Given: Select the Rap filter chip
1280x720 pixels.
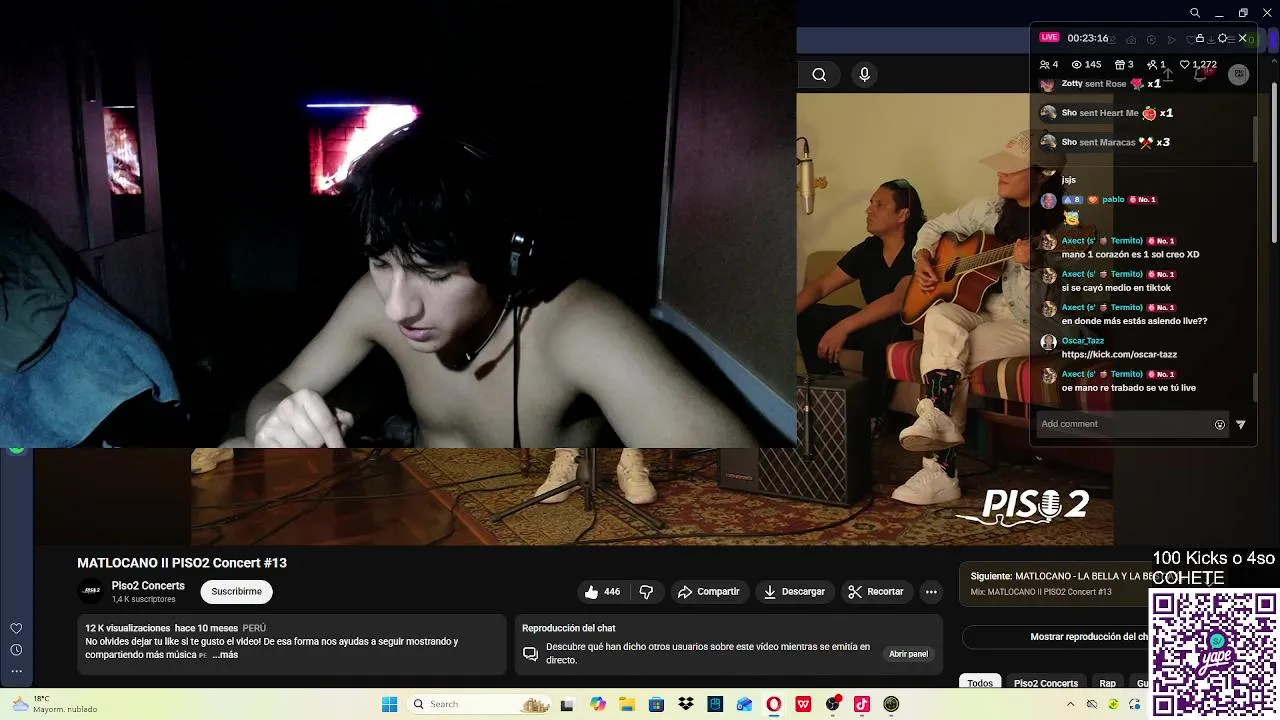Looking at the screenshot, I should [x=1108, y=683].
